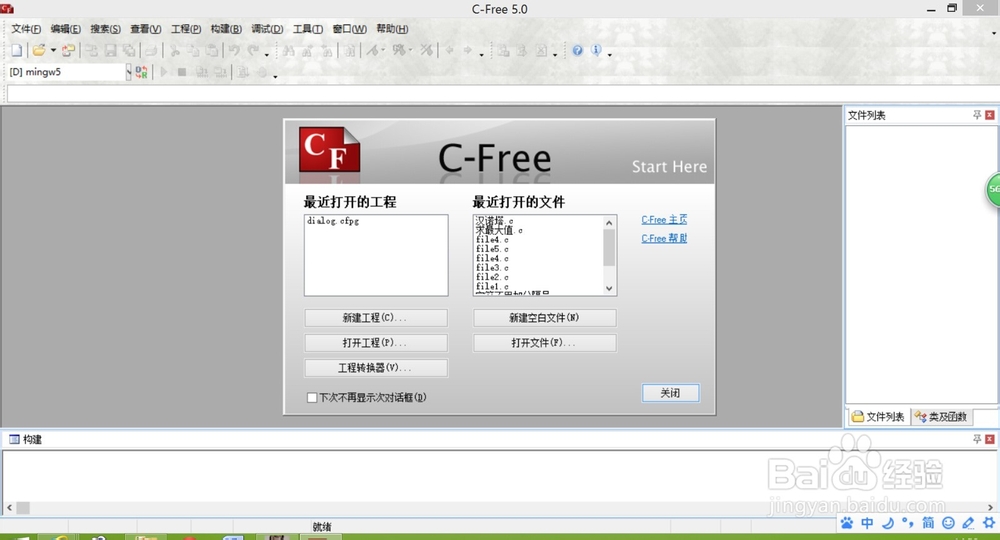Click the recent files scrollbar thumb
Screen dimensions: 1000x540
coord(609,247)
